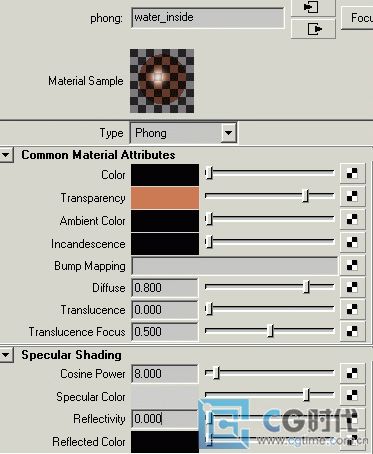Click the Transparency slider handle
This screenshot has height=454, width=373.
[x=305, y=196]
